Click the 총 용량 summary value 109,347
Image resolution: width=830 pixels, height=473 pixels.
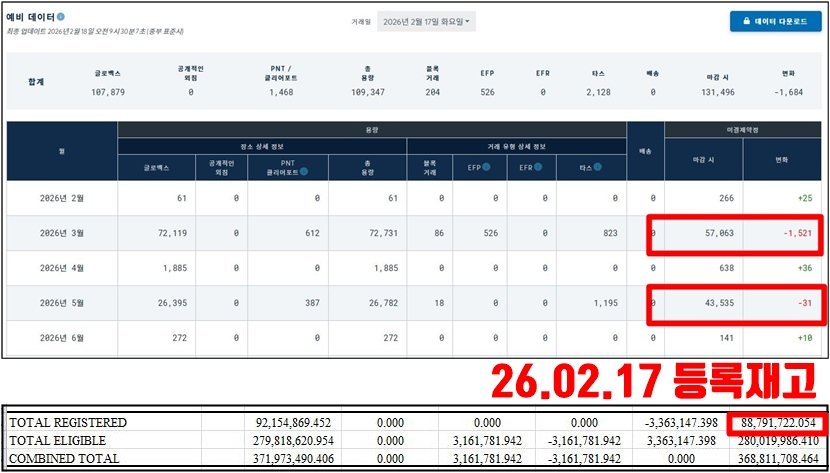tap(368, 92)
